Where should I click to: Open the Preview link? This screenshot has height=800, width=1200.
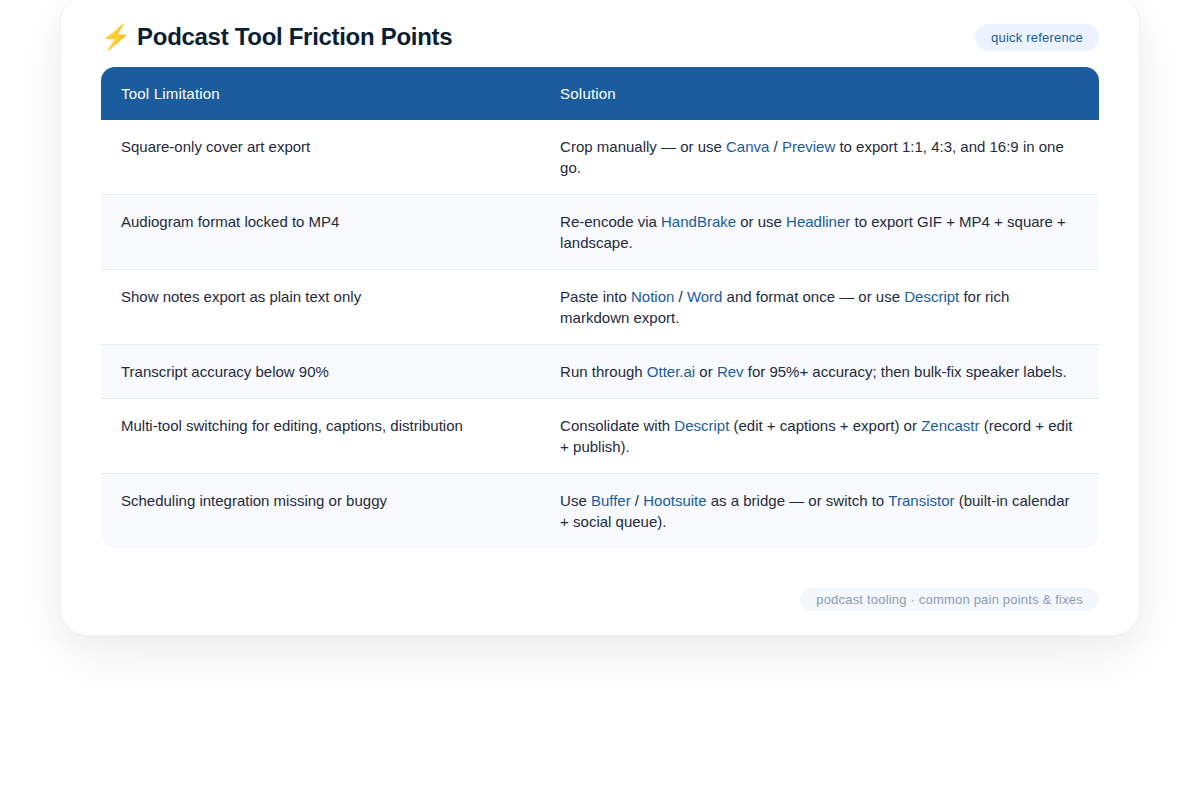coord(808,147)
